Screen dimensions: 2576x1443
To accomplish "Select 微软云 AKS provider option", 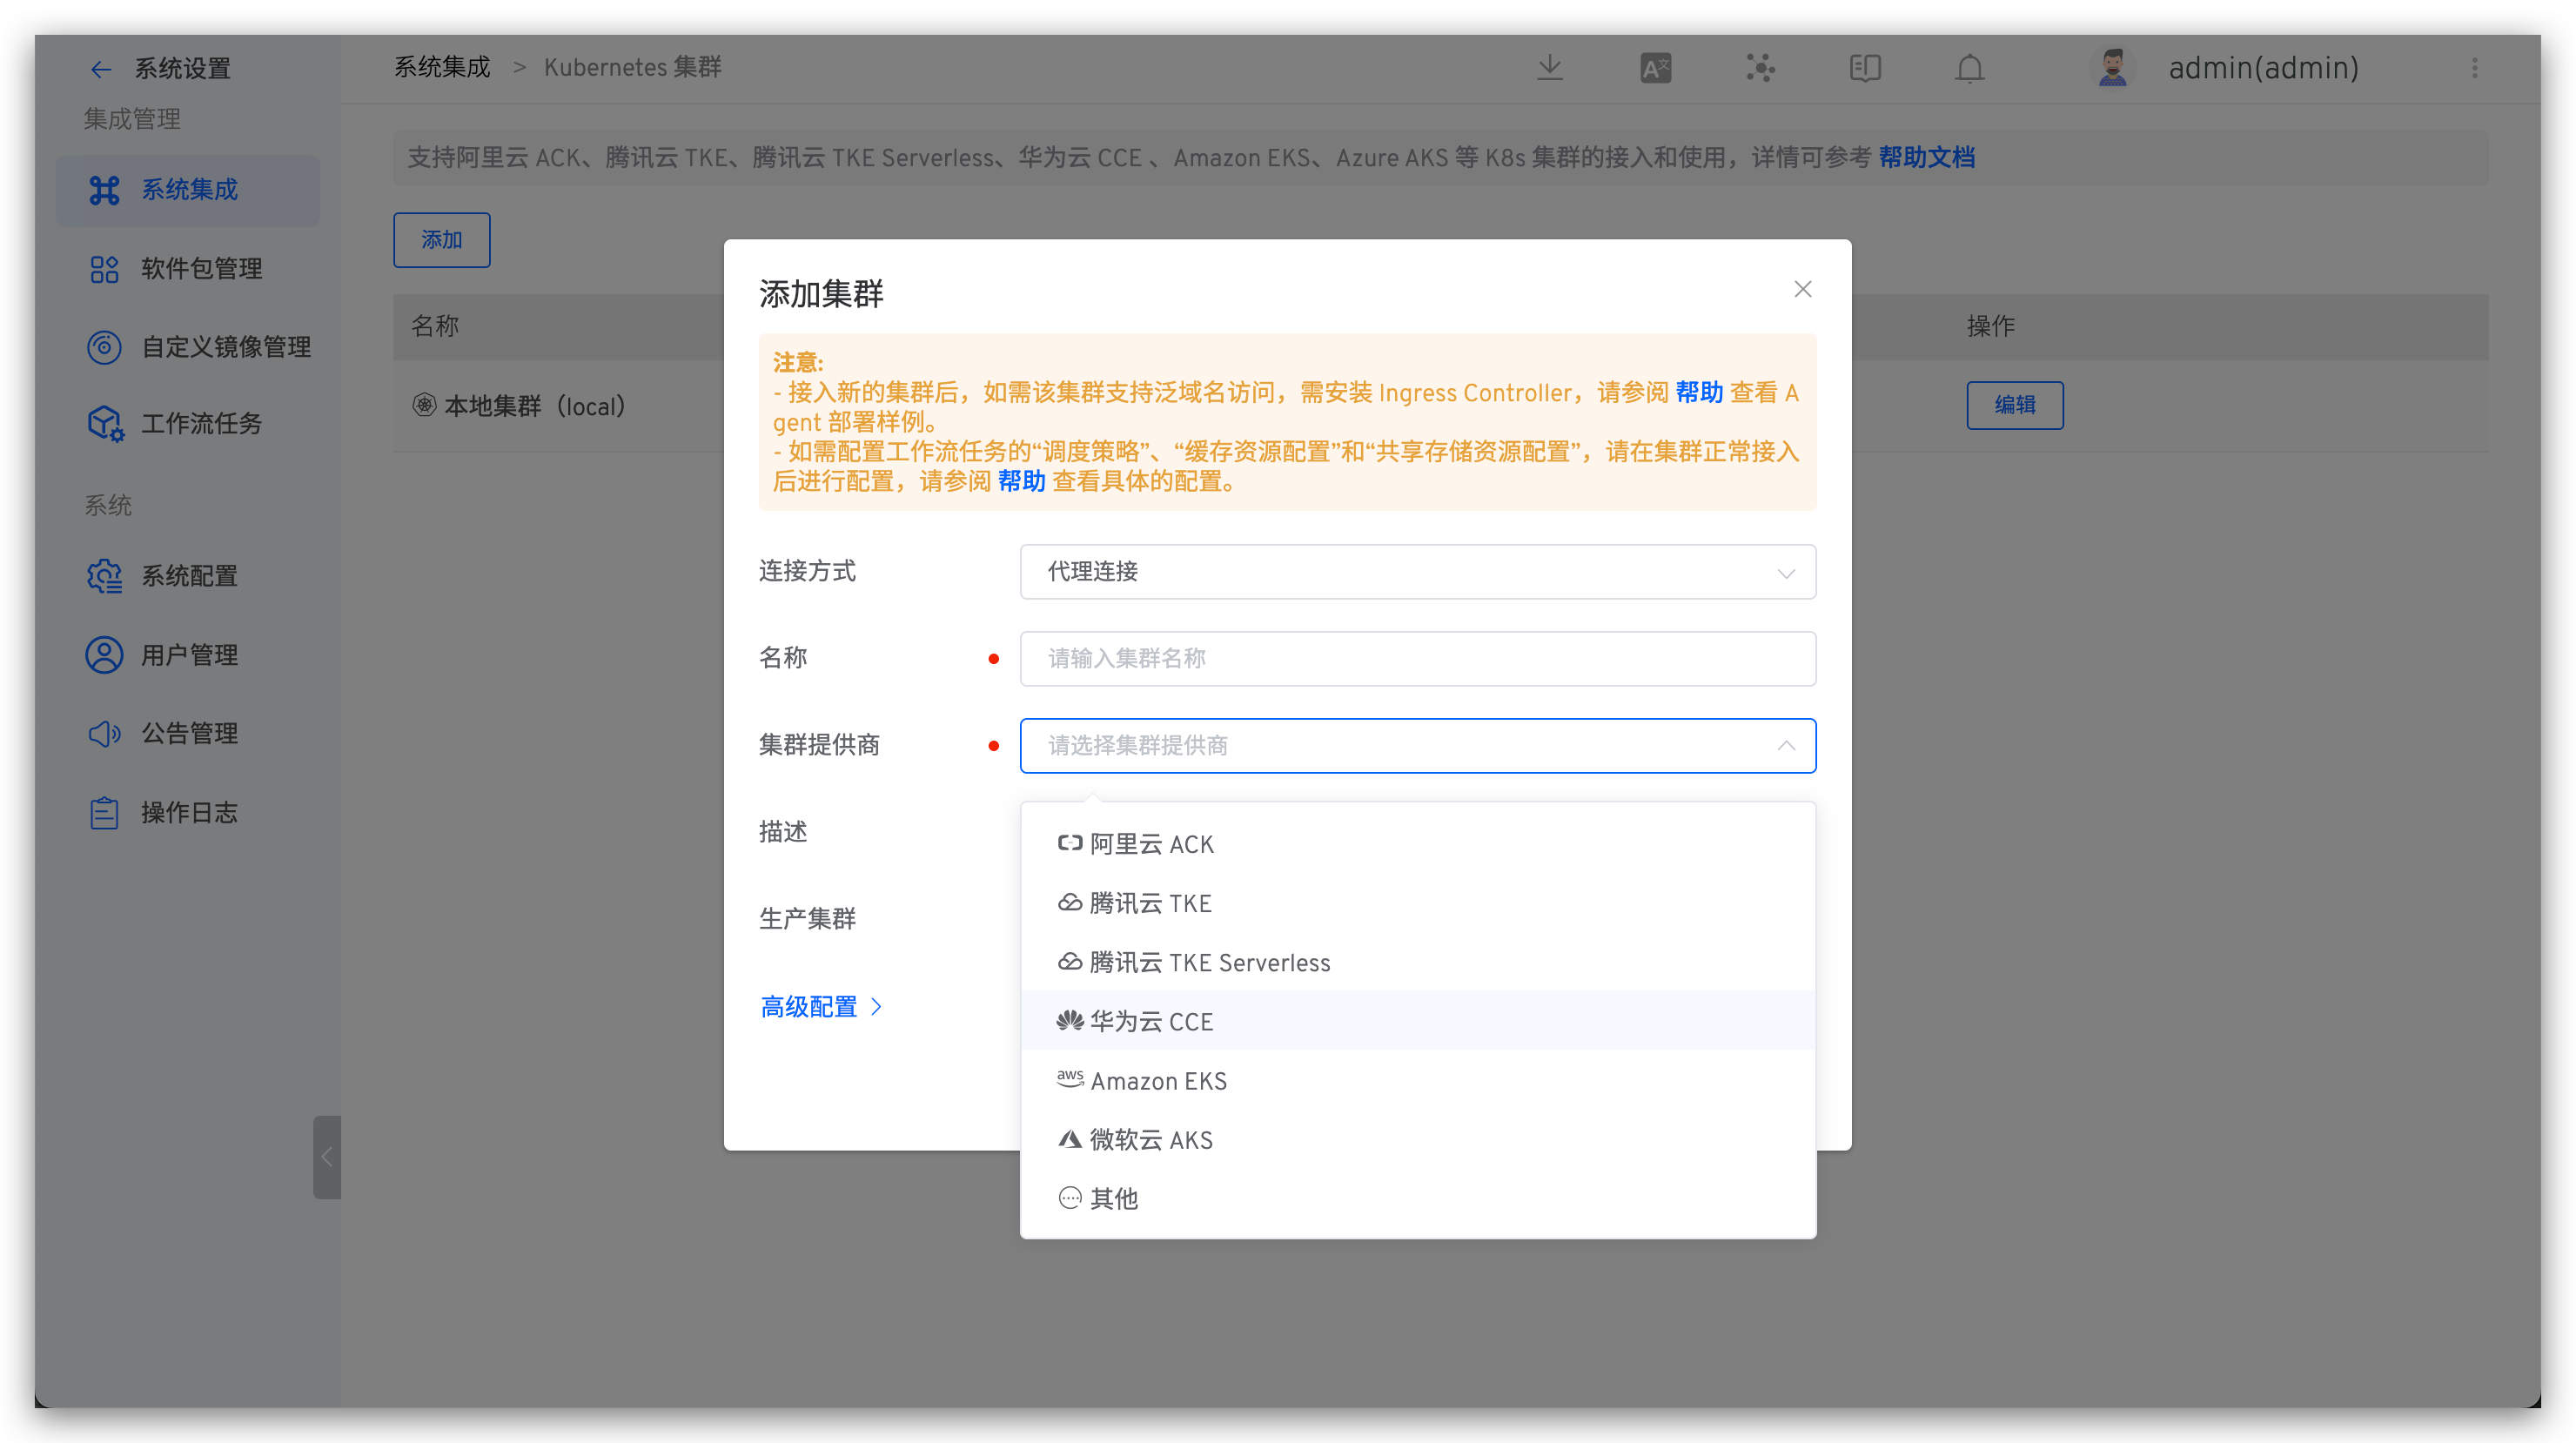I will coord(1418,1139).
